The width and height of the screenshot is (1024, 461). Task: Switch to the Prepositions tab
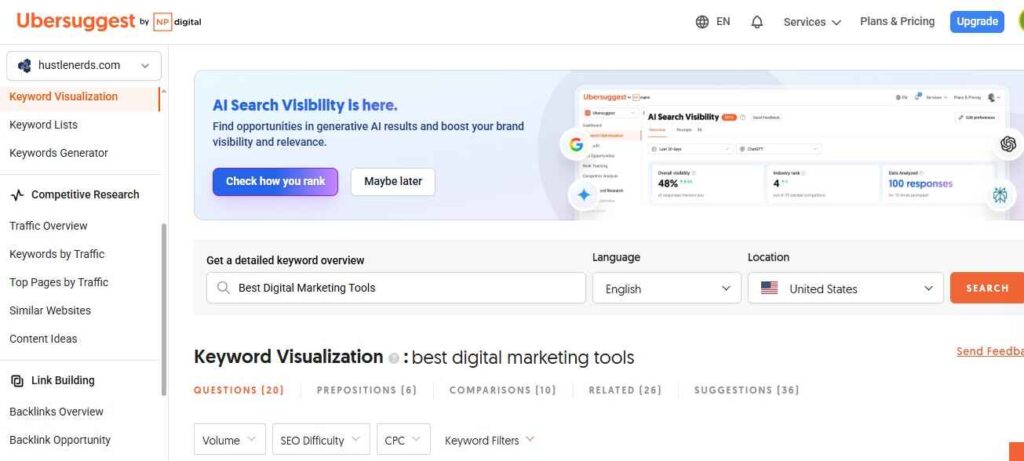[366, 390]
